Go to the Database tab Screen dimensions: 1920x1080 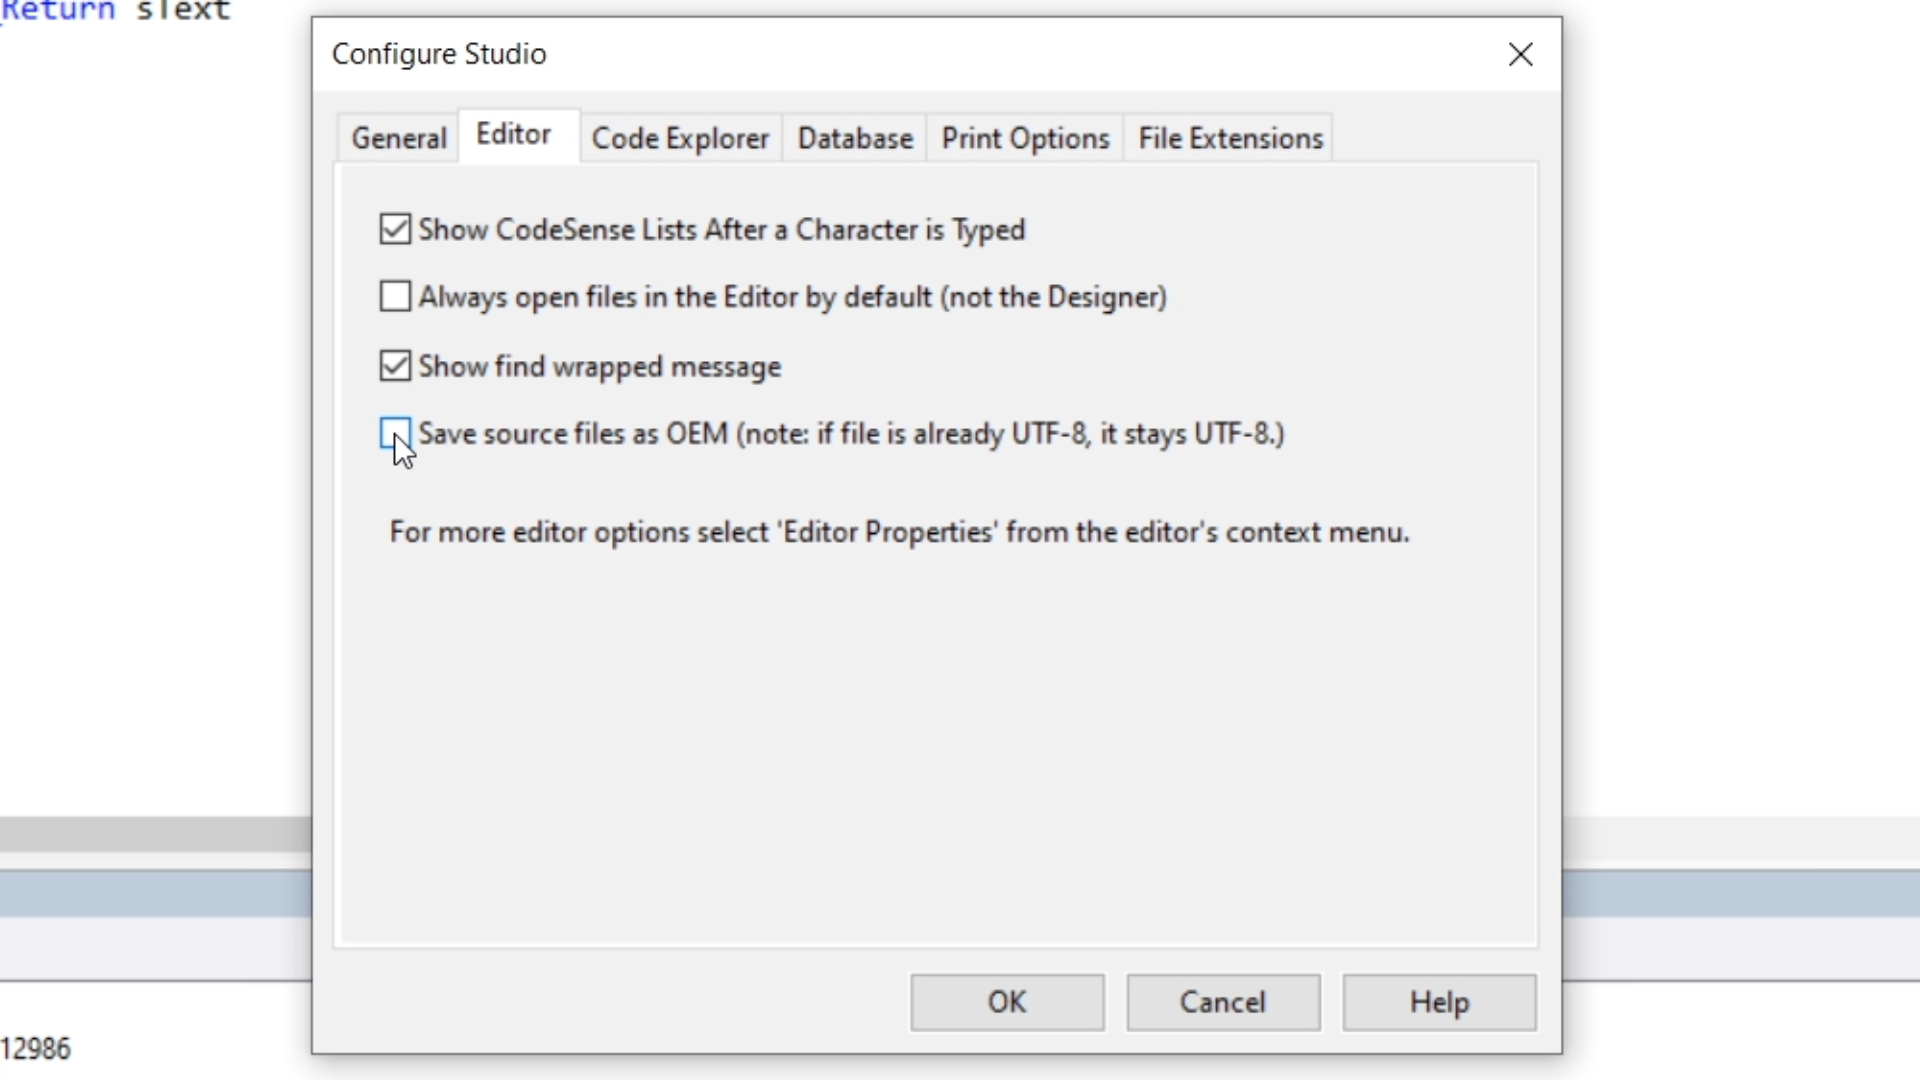pos(855,138)
